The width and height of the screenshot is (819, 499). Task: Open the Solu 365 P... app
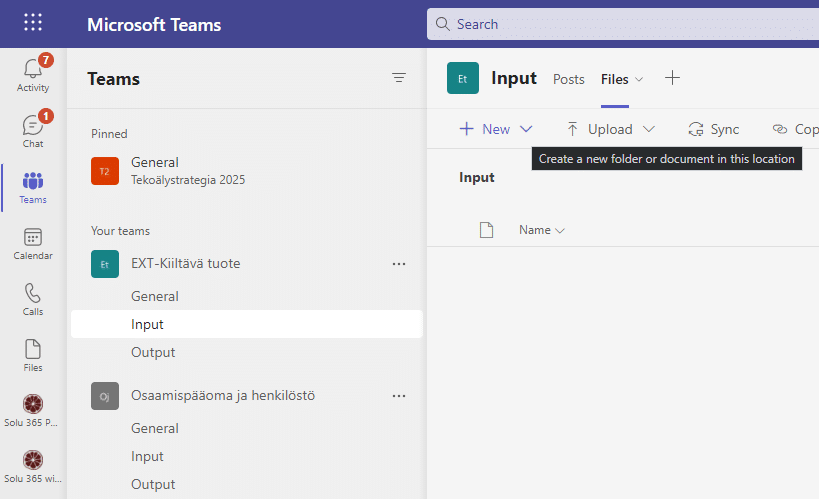click(x=33, y=411)
